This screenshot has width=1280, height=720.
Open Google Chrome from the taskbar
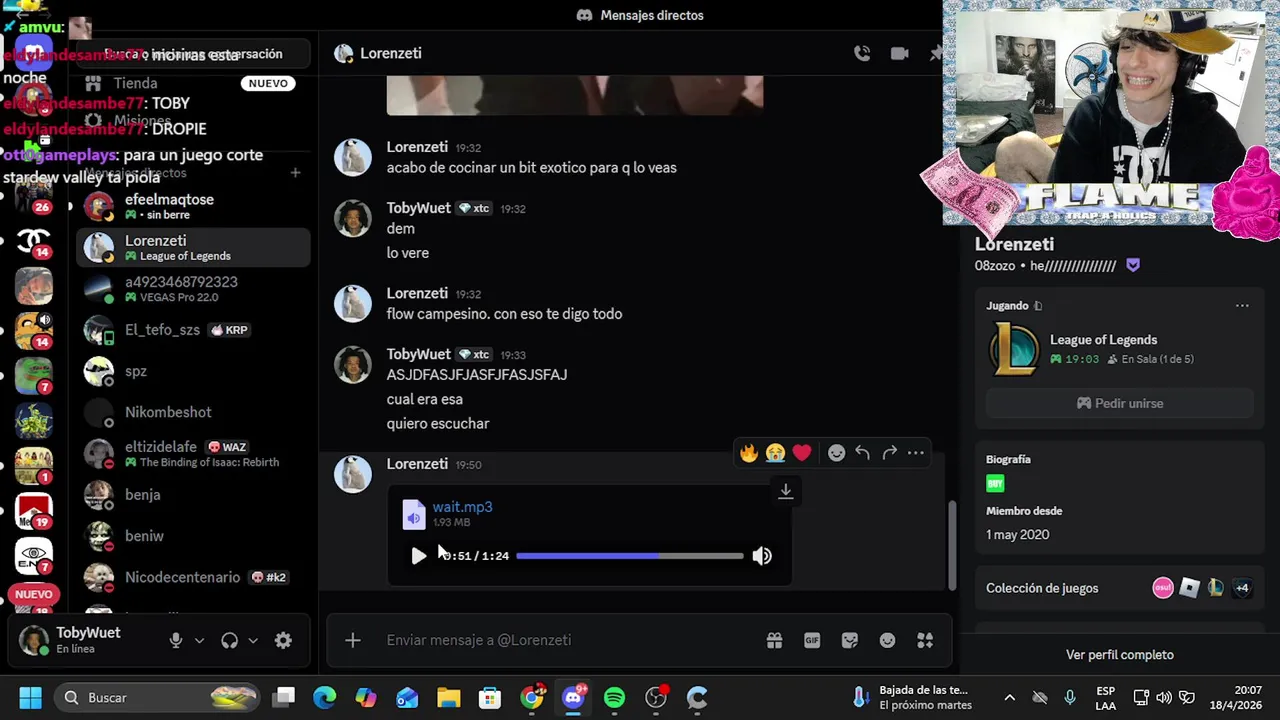[x=532, y=697]
